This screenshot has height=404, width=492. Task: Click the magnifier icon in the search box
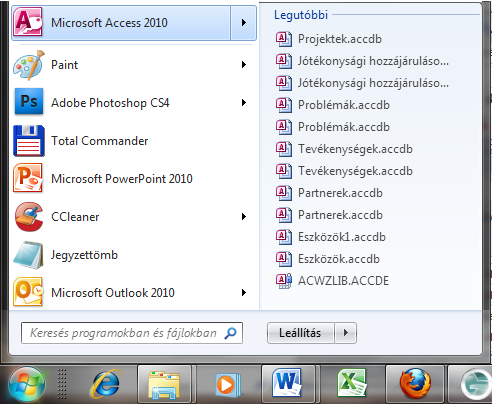pos(230,333)
